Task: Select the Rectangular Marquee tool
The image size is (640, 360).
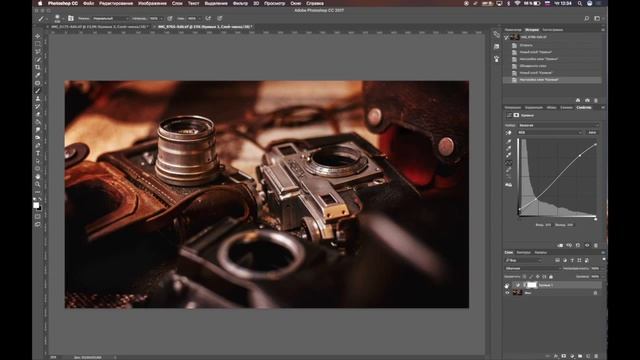Action: [38, 44]
